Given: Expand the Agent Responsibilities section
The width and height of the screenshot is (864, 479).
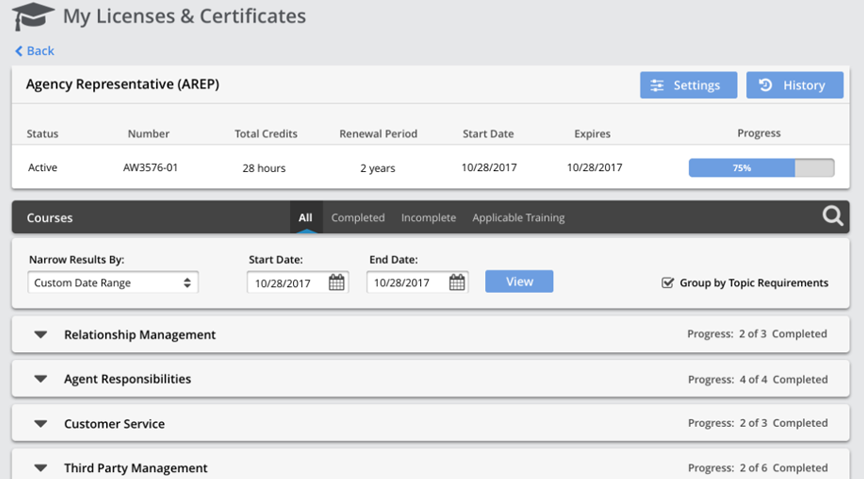Looking at the screenshot, I should pos(41,379).
